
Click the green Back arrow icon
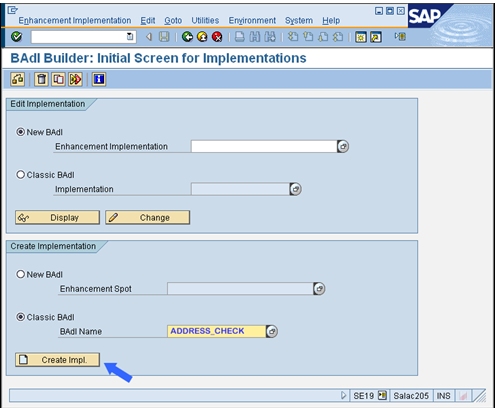(x=187, y=37)
